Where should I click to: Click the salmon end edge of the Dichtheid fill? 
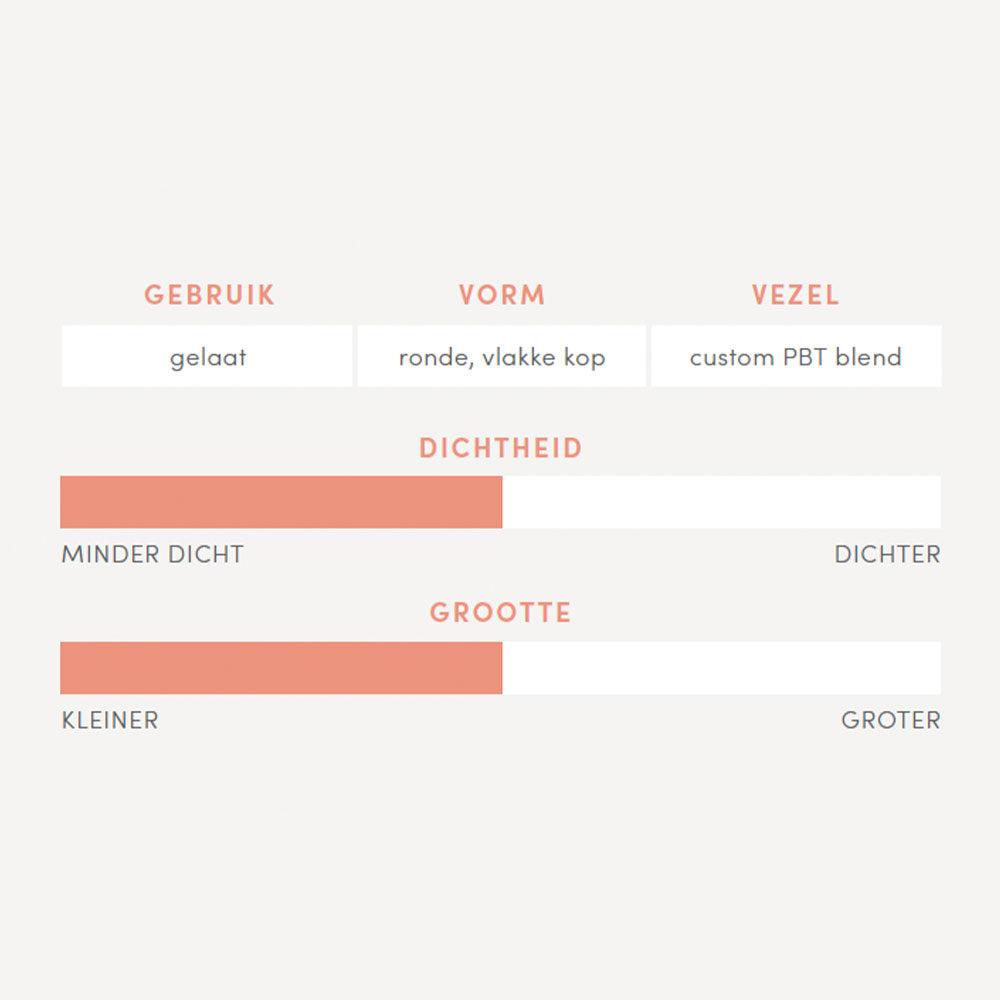point(501,502)
